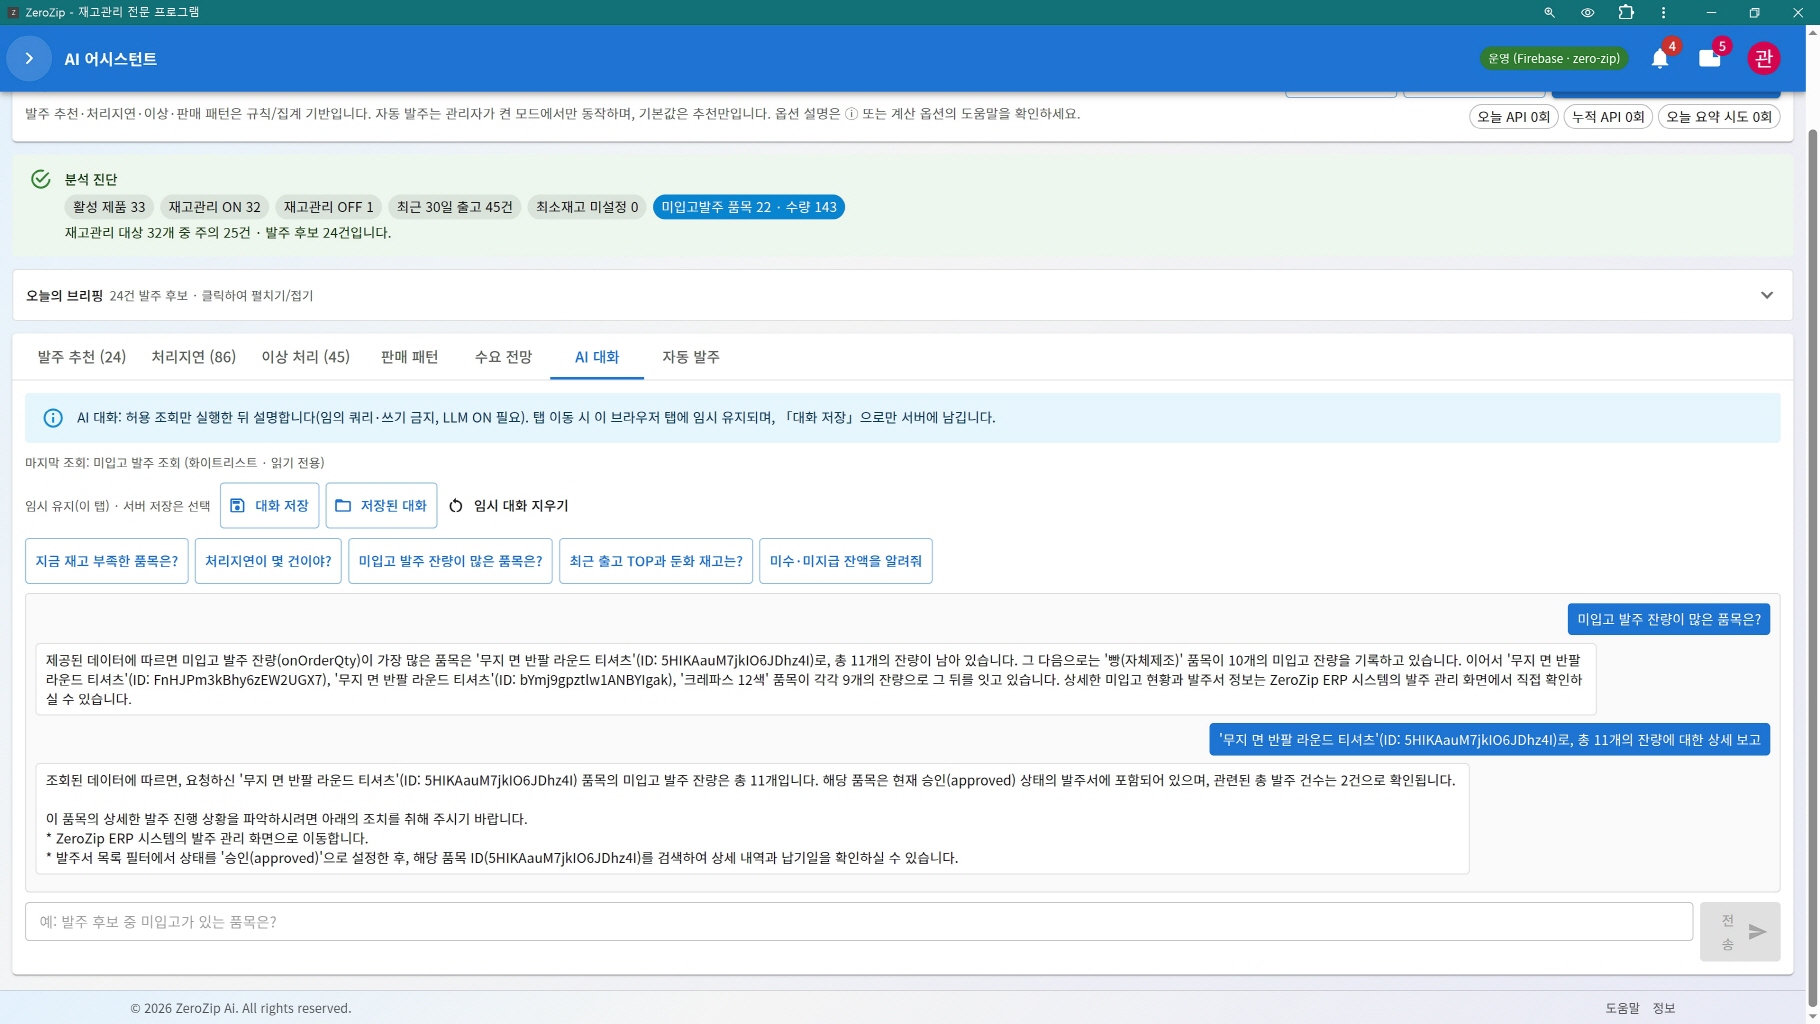Click the 마지막 조회: 미입고 발주 조회 text
Viewport: 1820px width, 1024px height.
click(x=175, y=463)
